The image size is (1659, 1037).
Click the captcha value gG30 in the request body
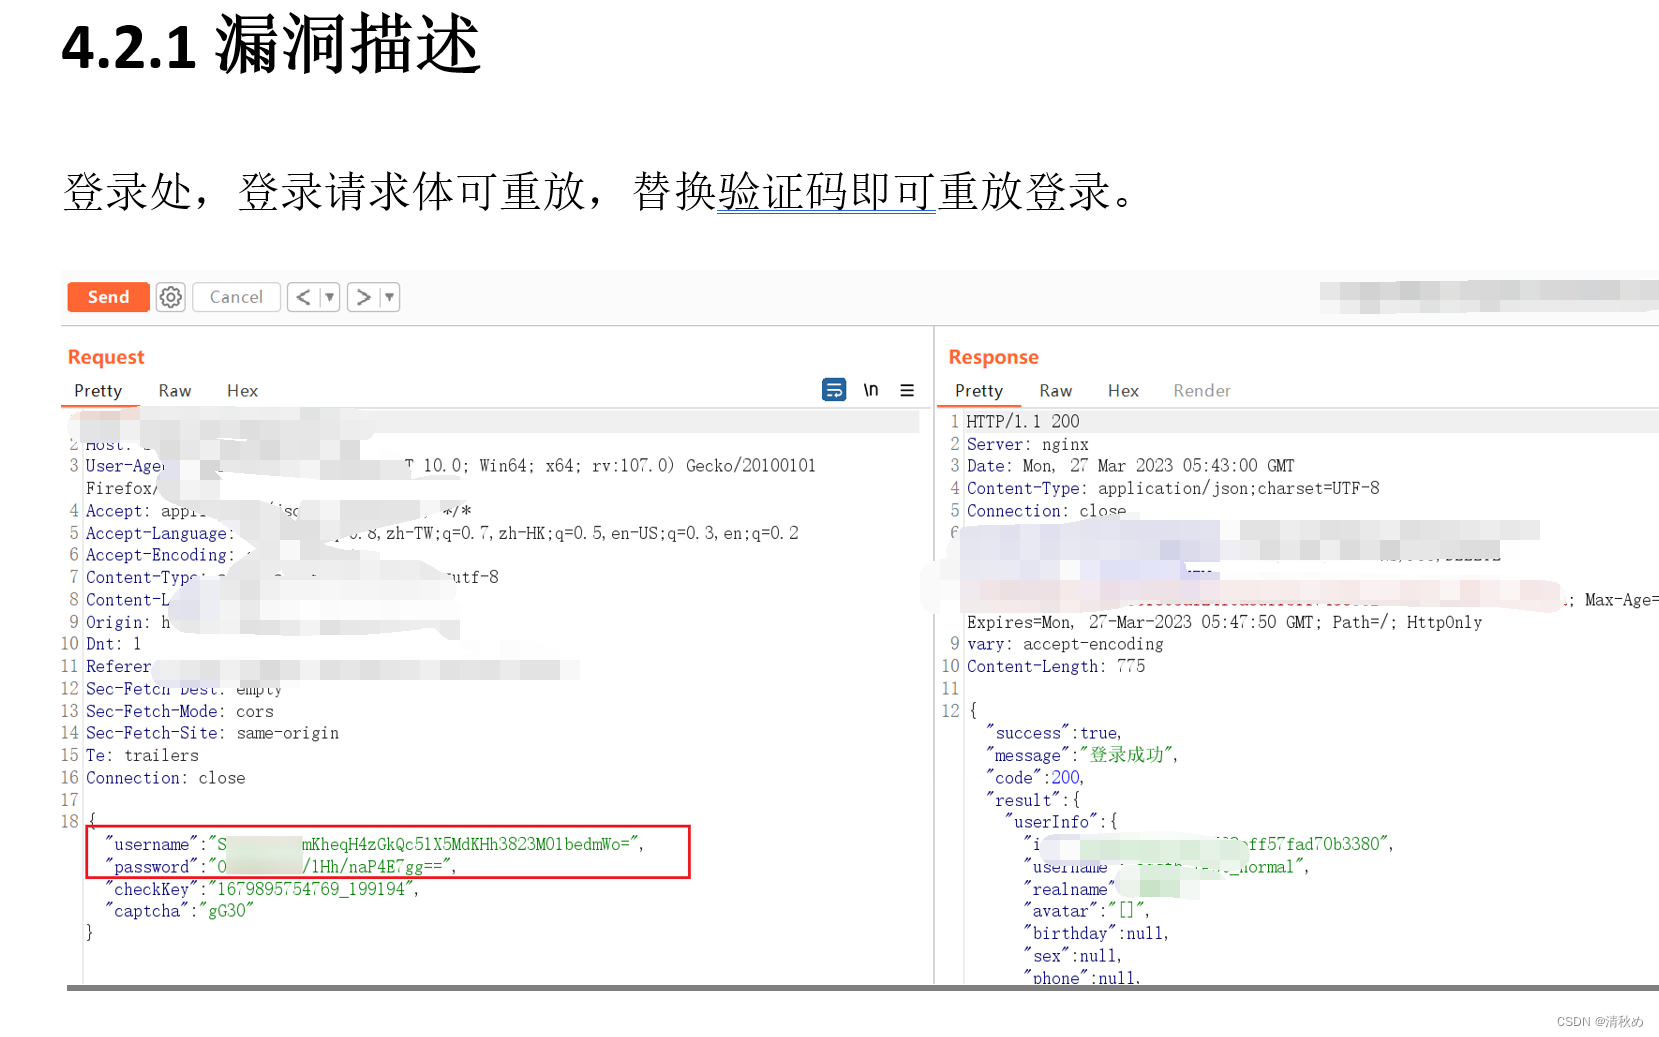point(232,910)
